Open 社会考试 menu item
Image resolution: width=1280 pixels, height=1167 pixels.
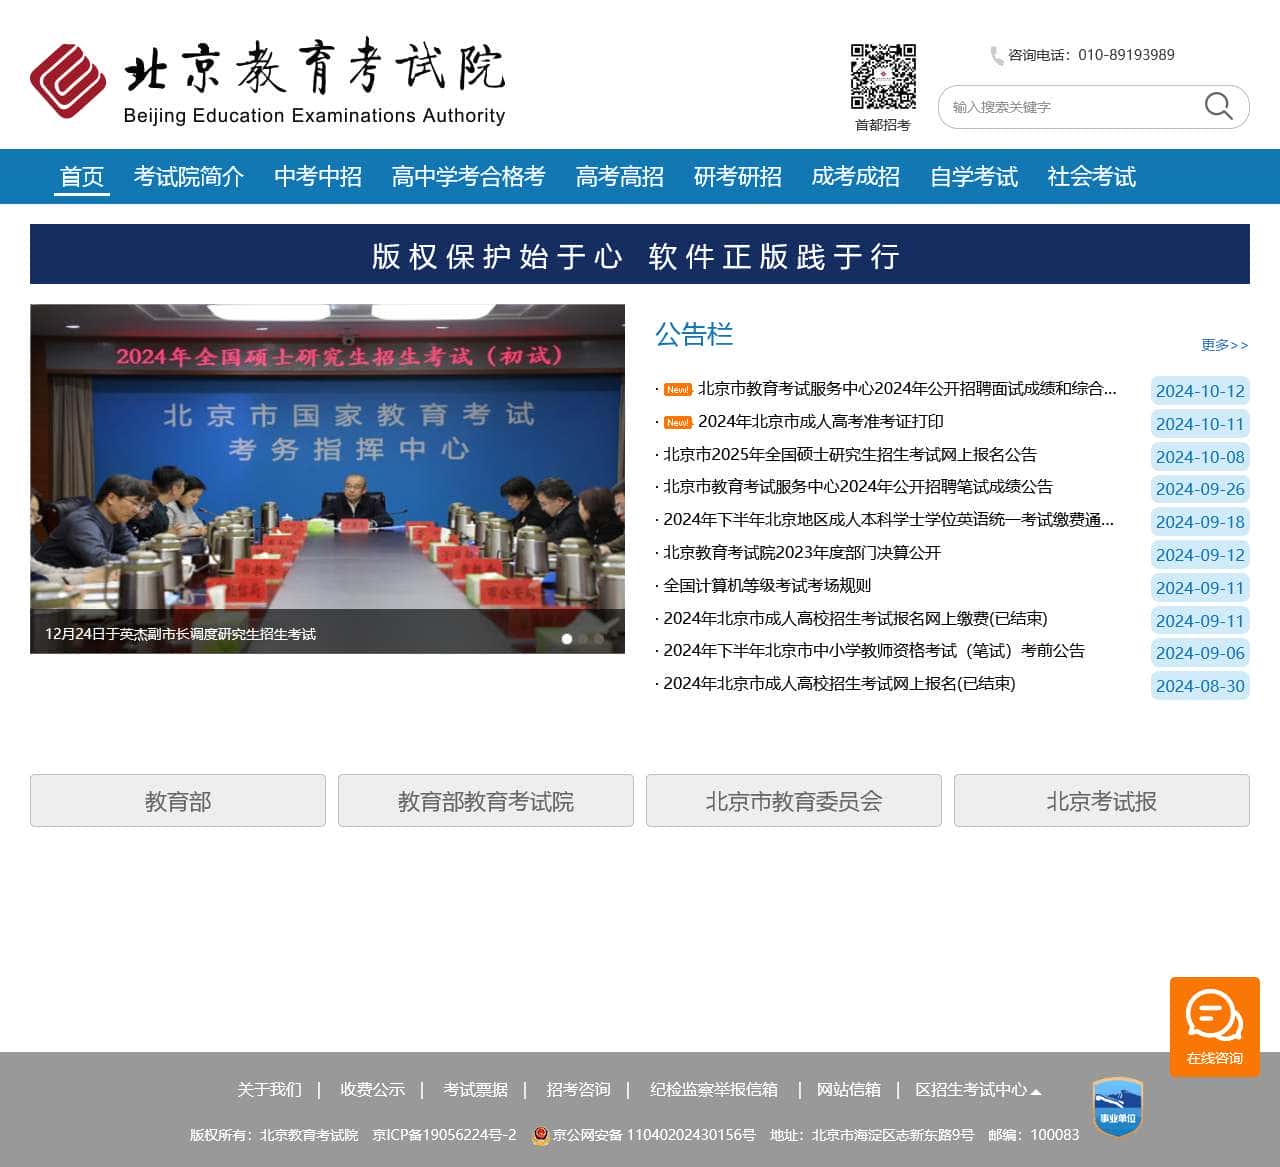(x=1092, y=177)
